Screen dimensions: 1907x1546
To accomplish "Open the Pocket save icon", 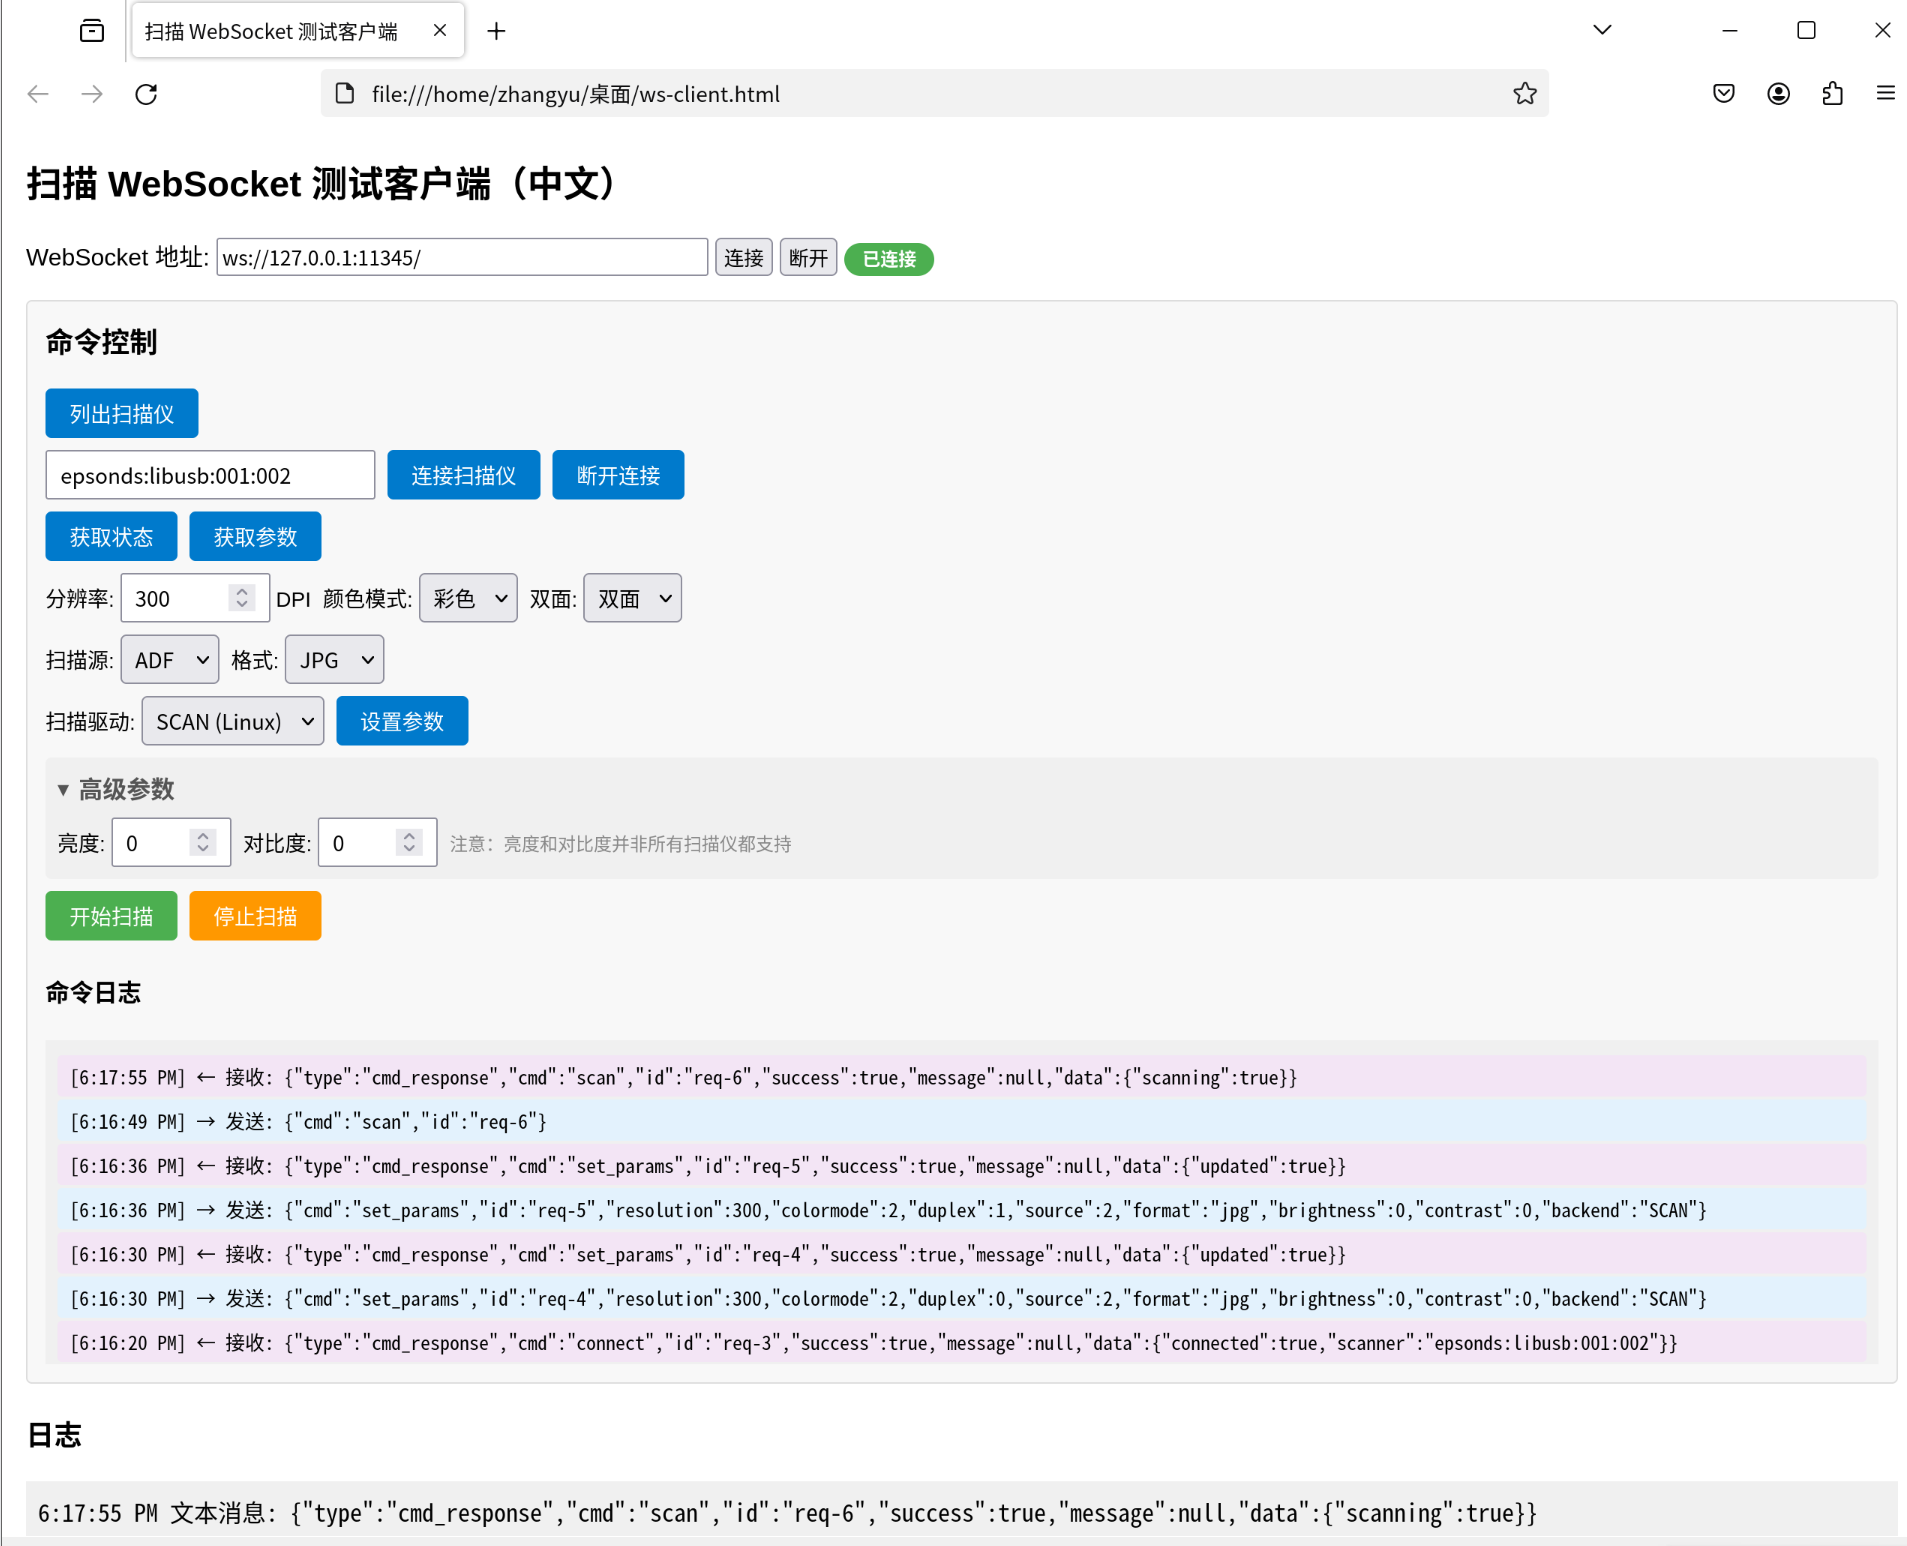I will (1723, 94).
